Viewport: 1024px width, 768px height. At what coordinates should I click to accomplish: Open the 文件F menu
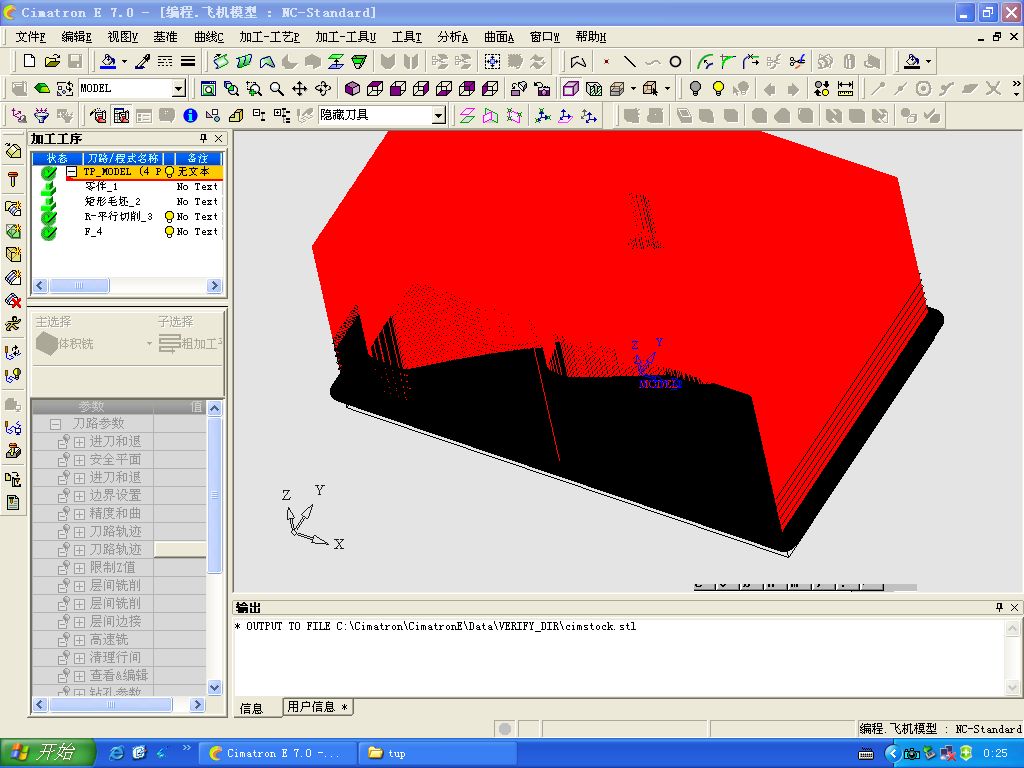pyautogui.click(x=30, y=37)
